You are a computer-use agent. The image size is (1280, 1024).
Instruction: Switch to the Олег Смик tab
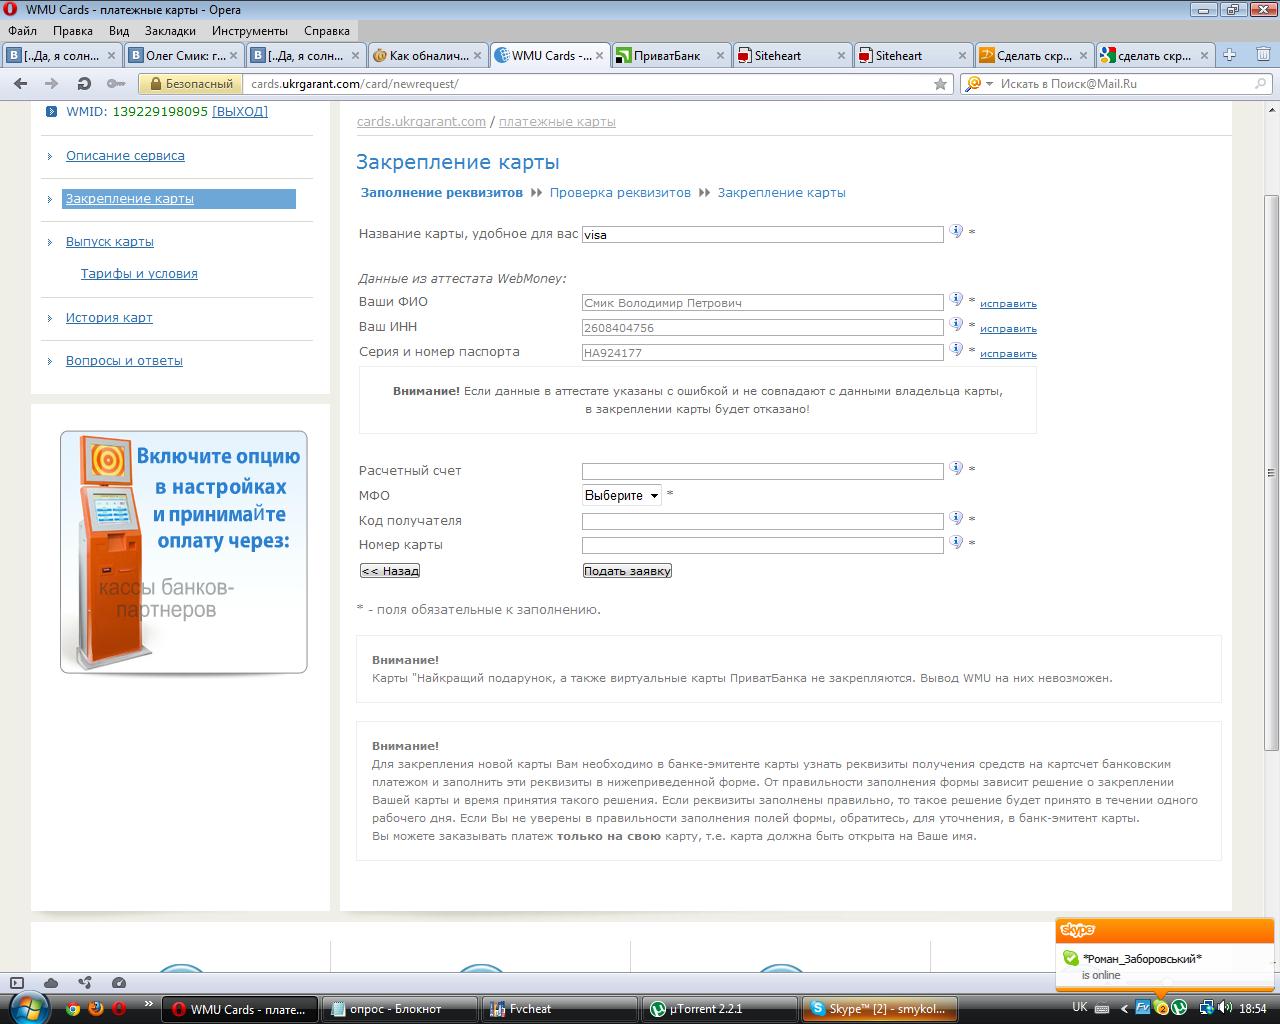184,55
